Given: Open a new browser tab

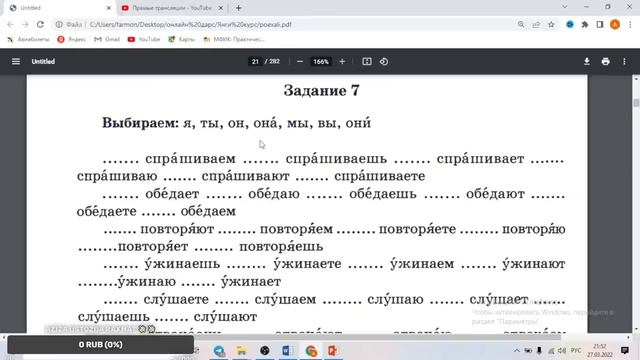Looking at the screenshot, I should pyautogui.click(x=239, y=8).
